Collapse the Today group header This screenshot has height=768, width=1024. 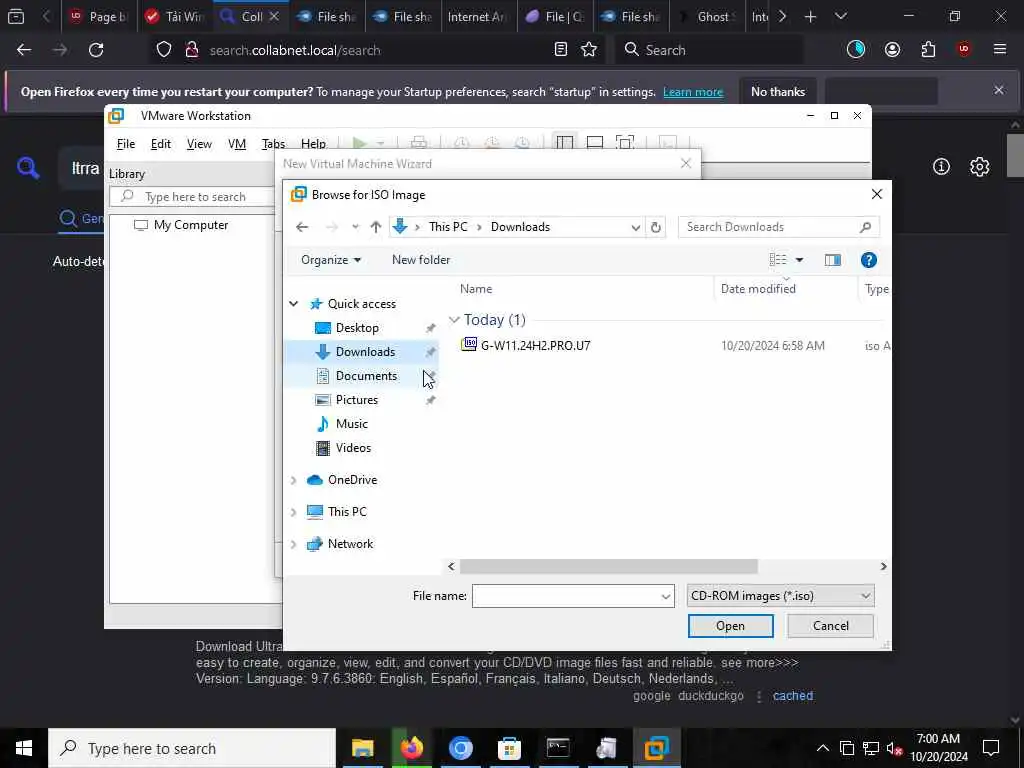(x=454, y=320)
